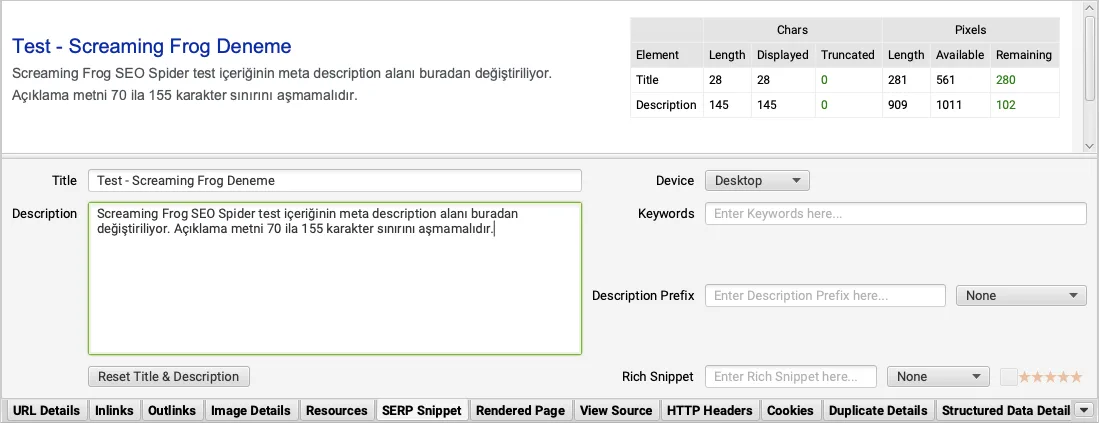The image size is (1099, 423).
Task: Focus the Description Prefix input field
Action: pos(826,296)
